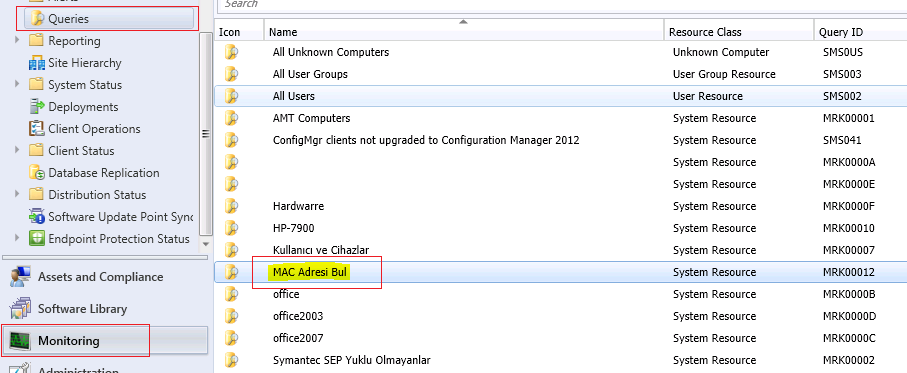Select the Queries node in the tree

(109, 19)
